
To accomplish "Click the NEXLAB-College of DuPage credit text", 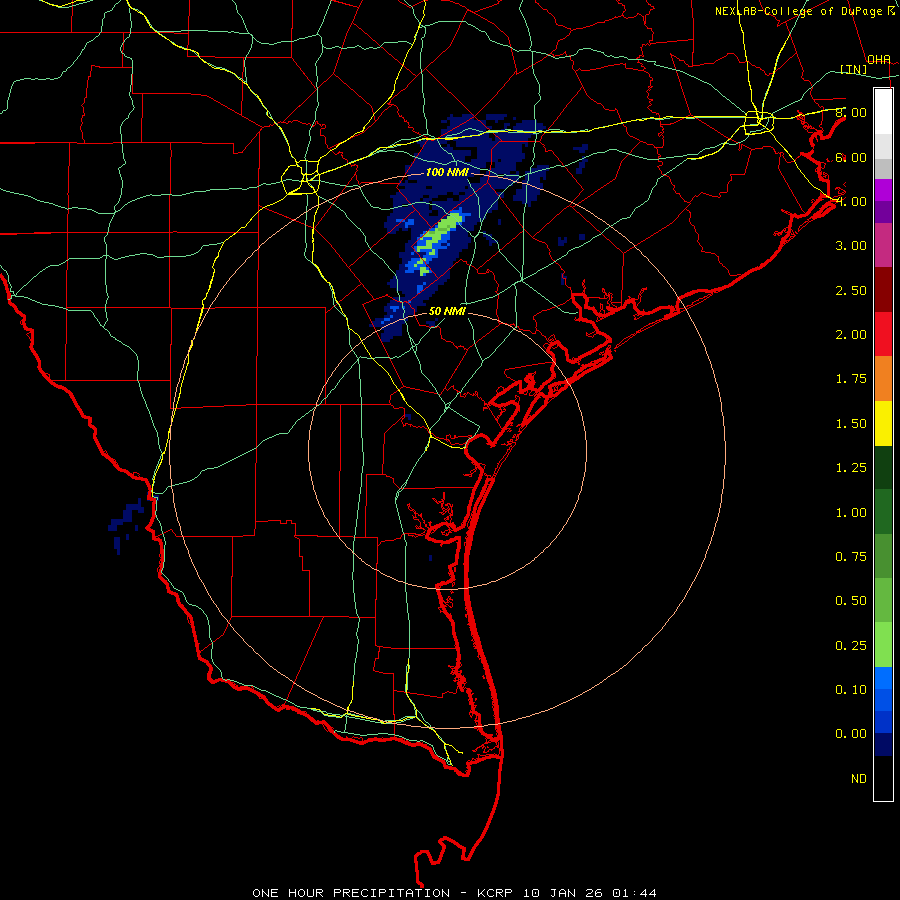I will (805, 11).
